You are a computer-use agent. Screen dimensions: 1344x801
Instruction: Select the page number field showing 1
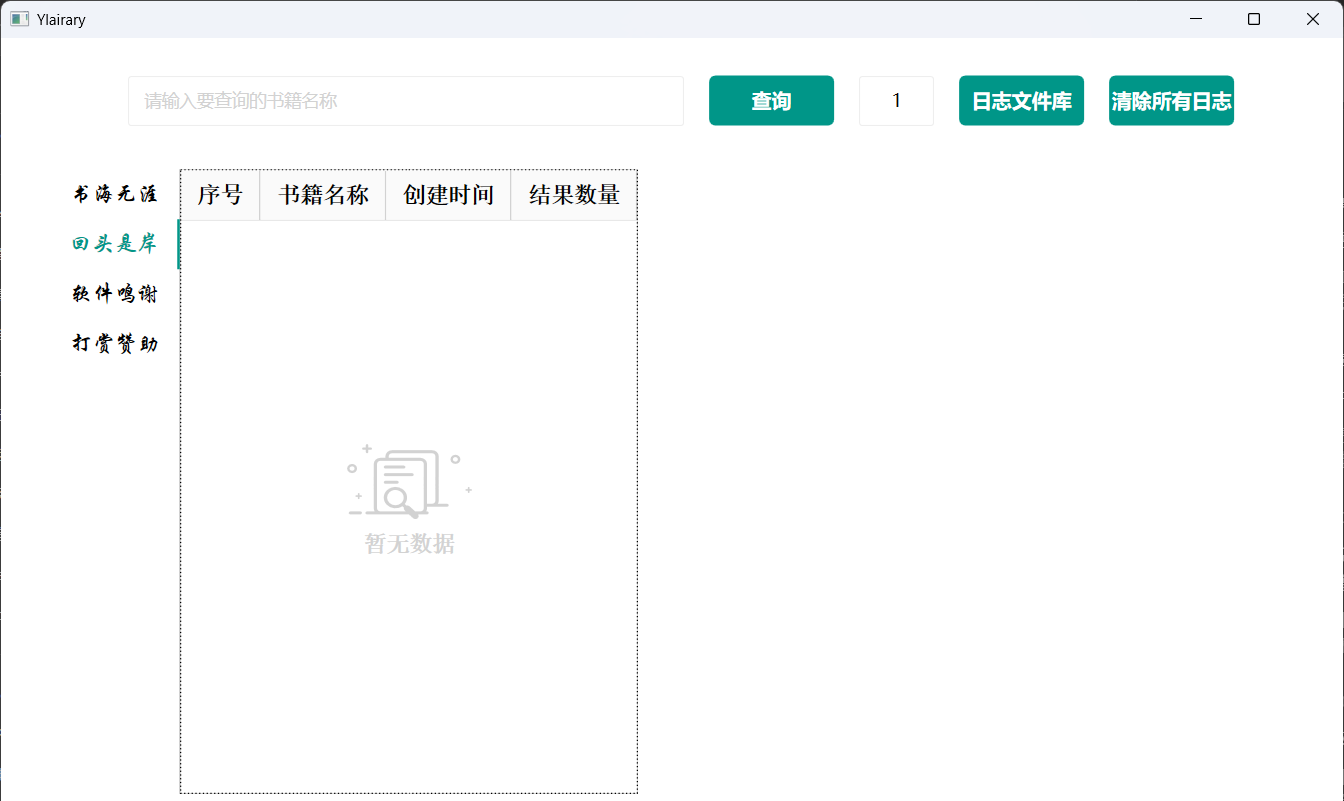pyautogui.click(x=896, y=100)
